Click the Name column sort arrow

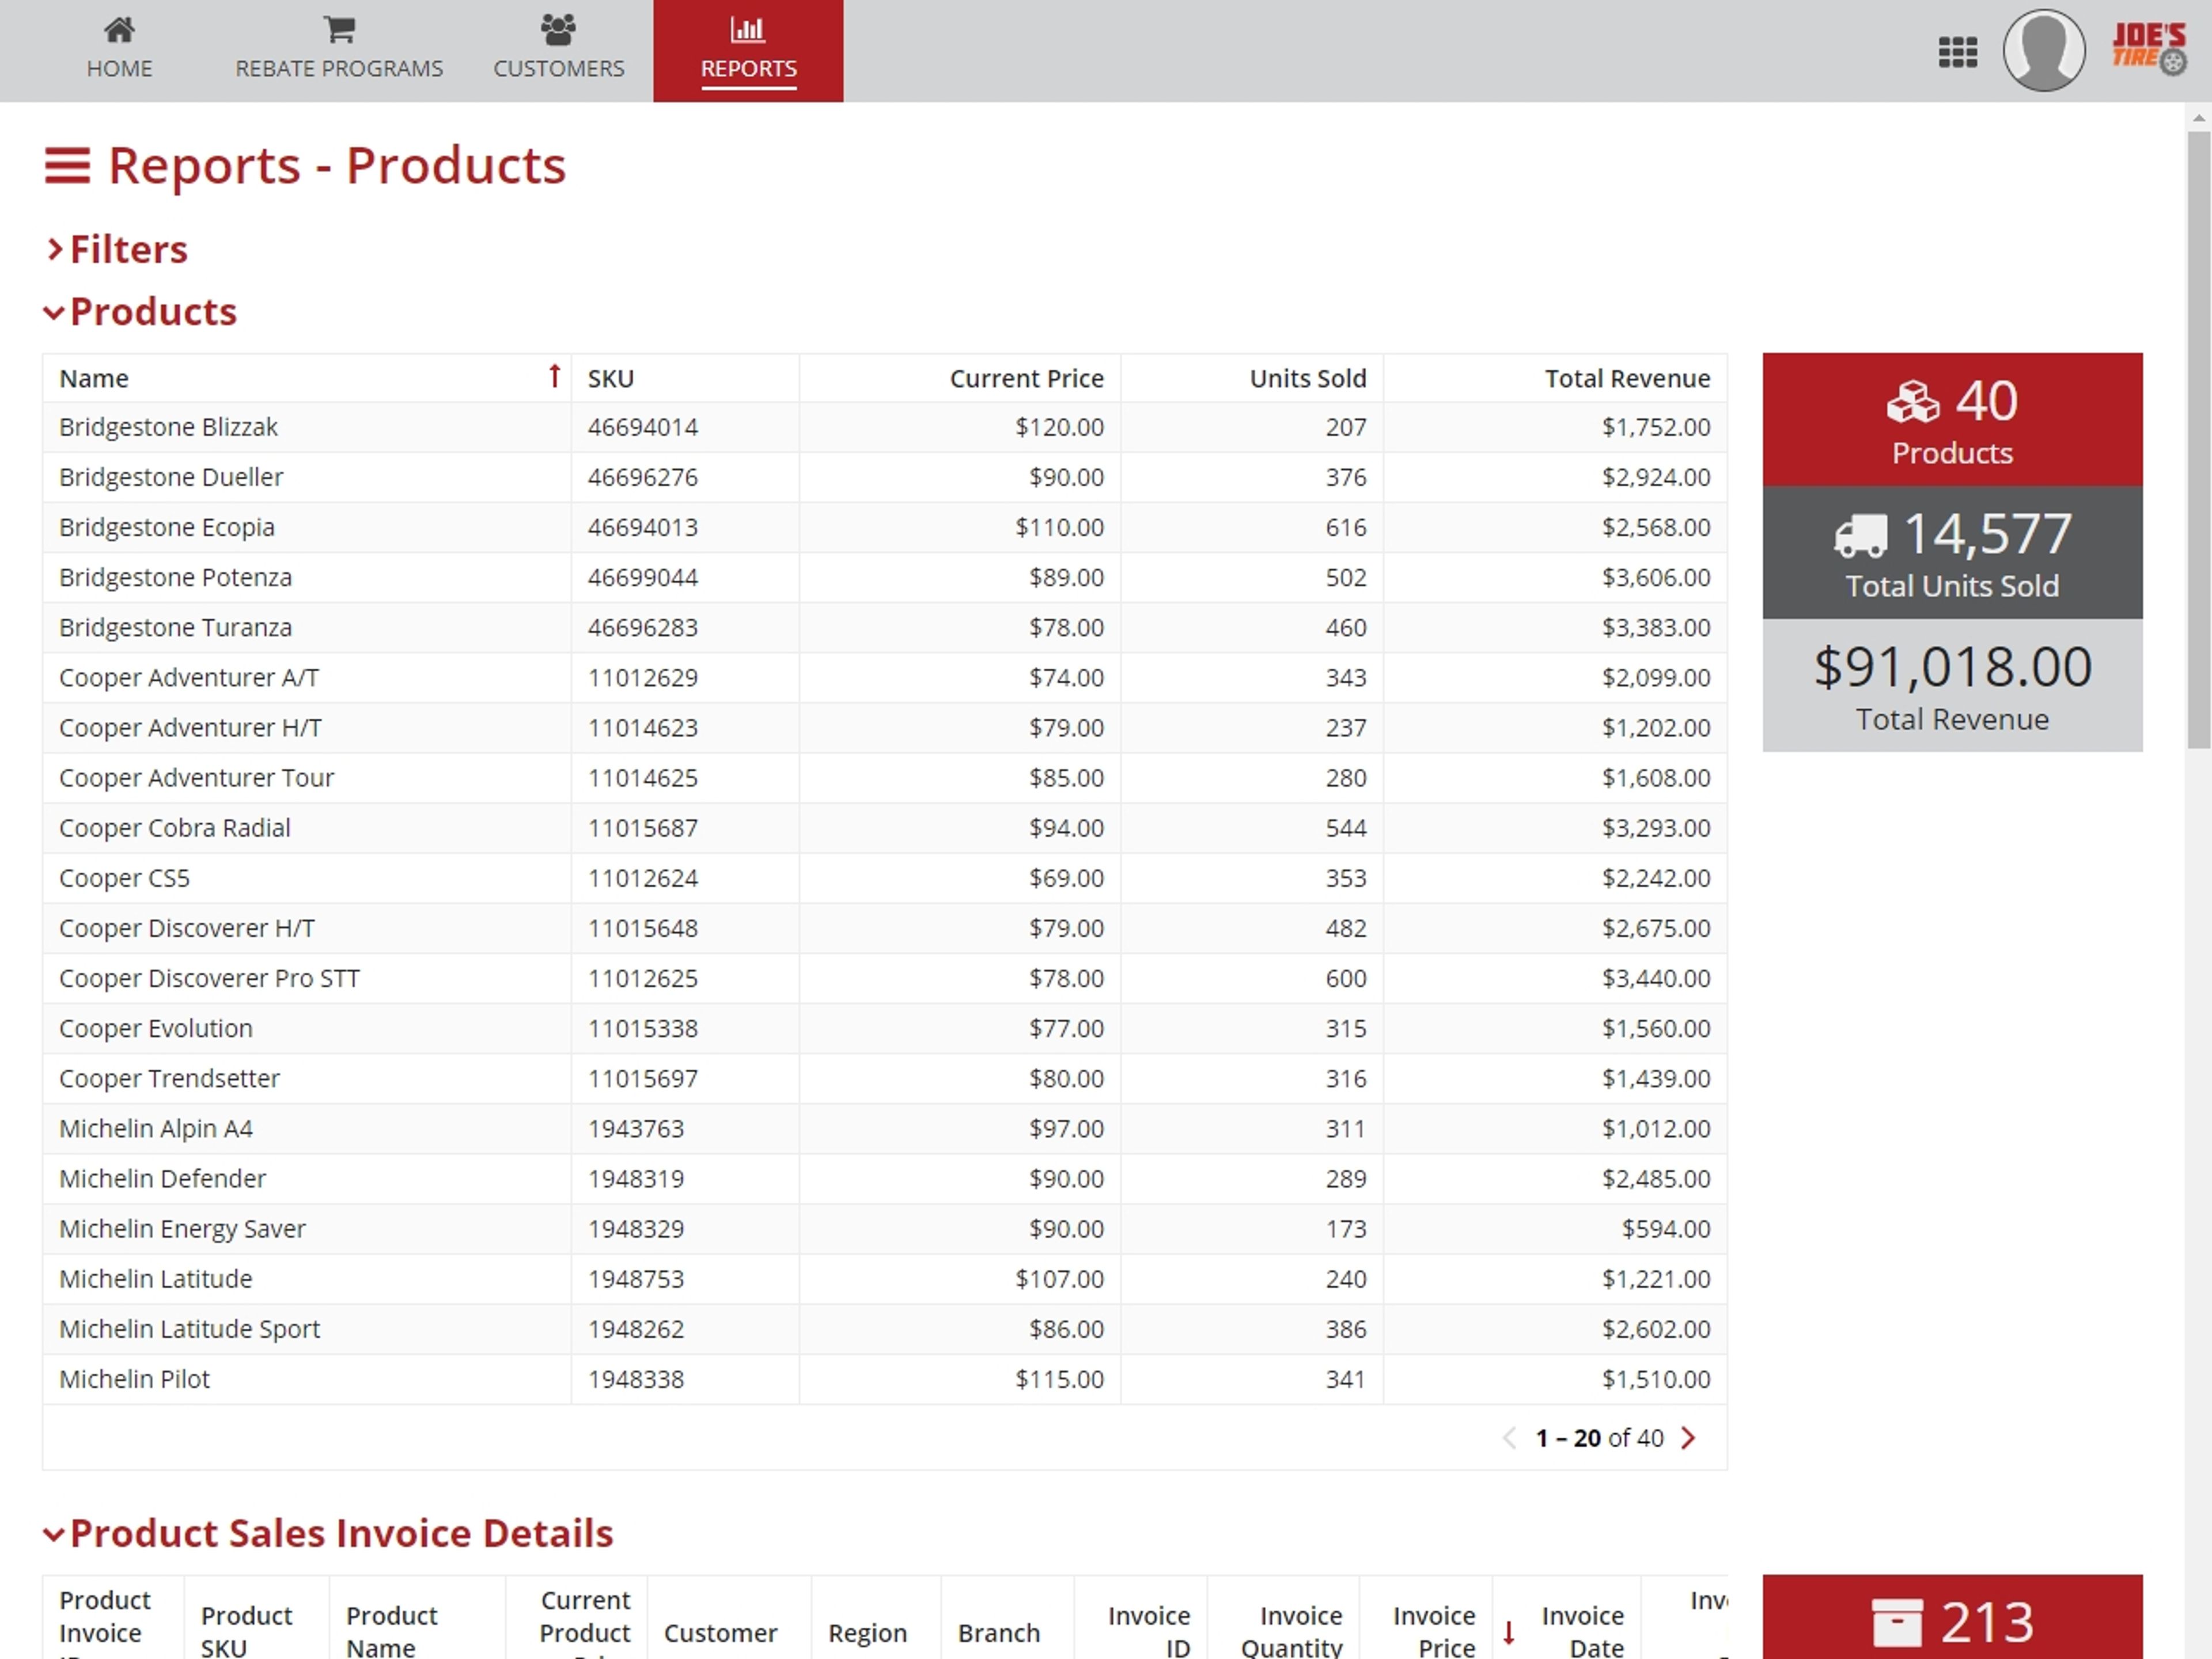tap(554, 376)
